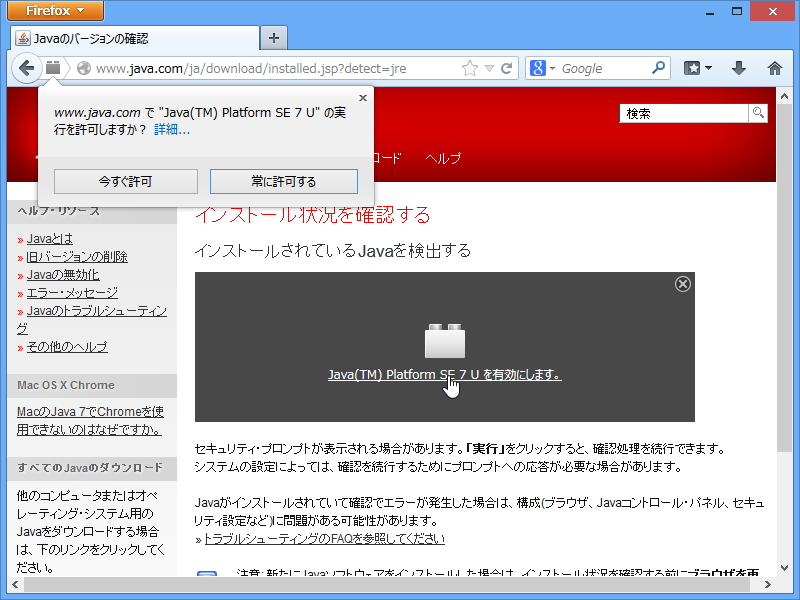Click the Java(TM) Platform SE 7 U activation link
This screenshot has width=800, height=600.
[443, 375]
